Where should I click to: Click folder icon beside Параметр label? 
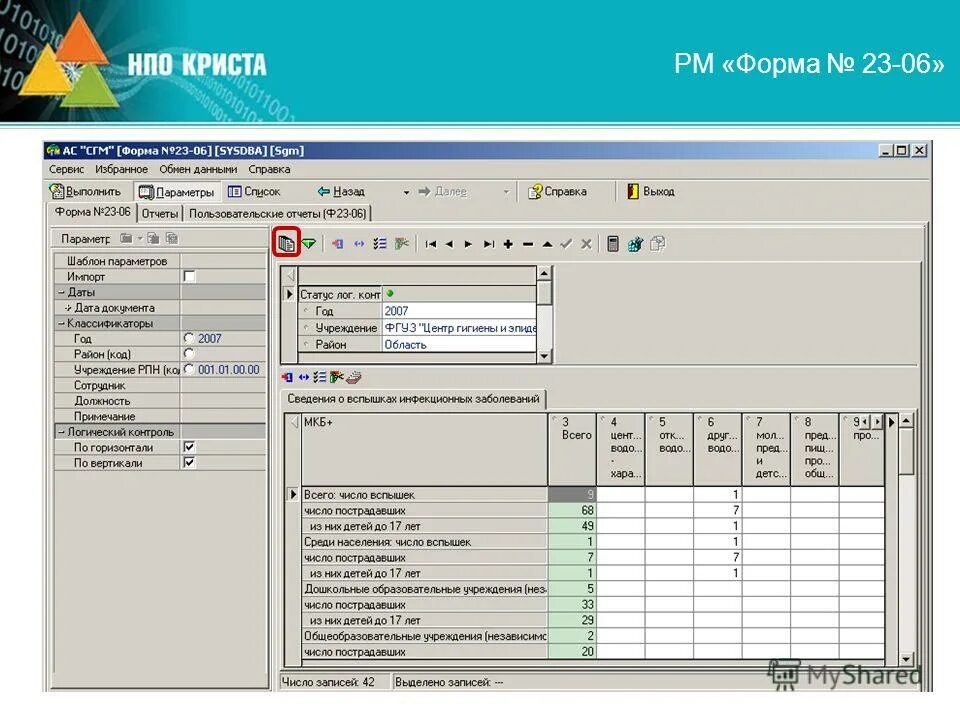(126, 238)
